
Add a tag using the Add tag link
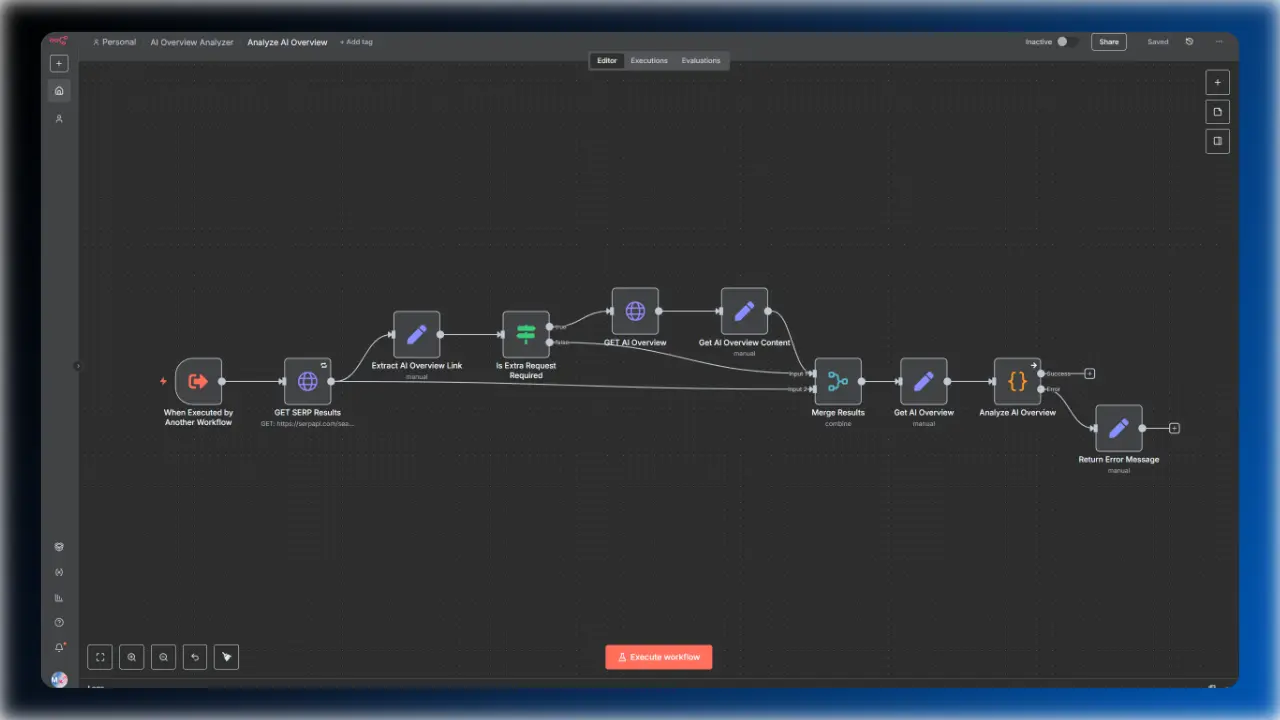[356, 41]
